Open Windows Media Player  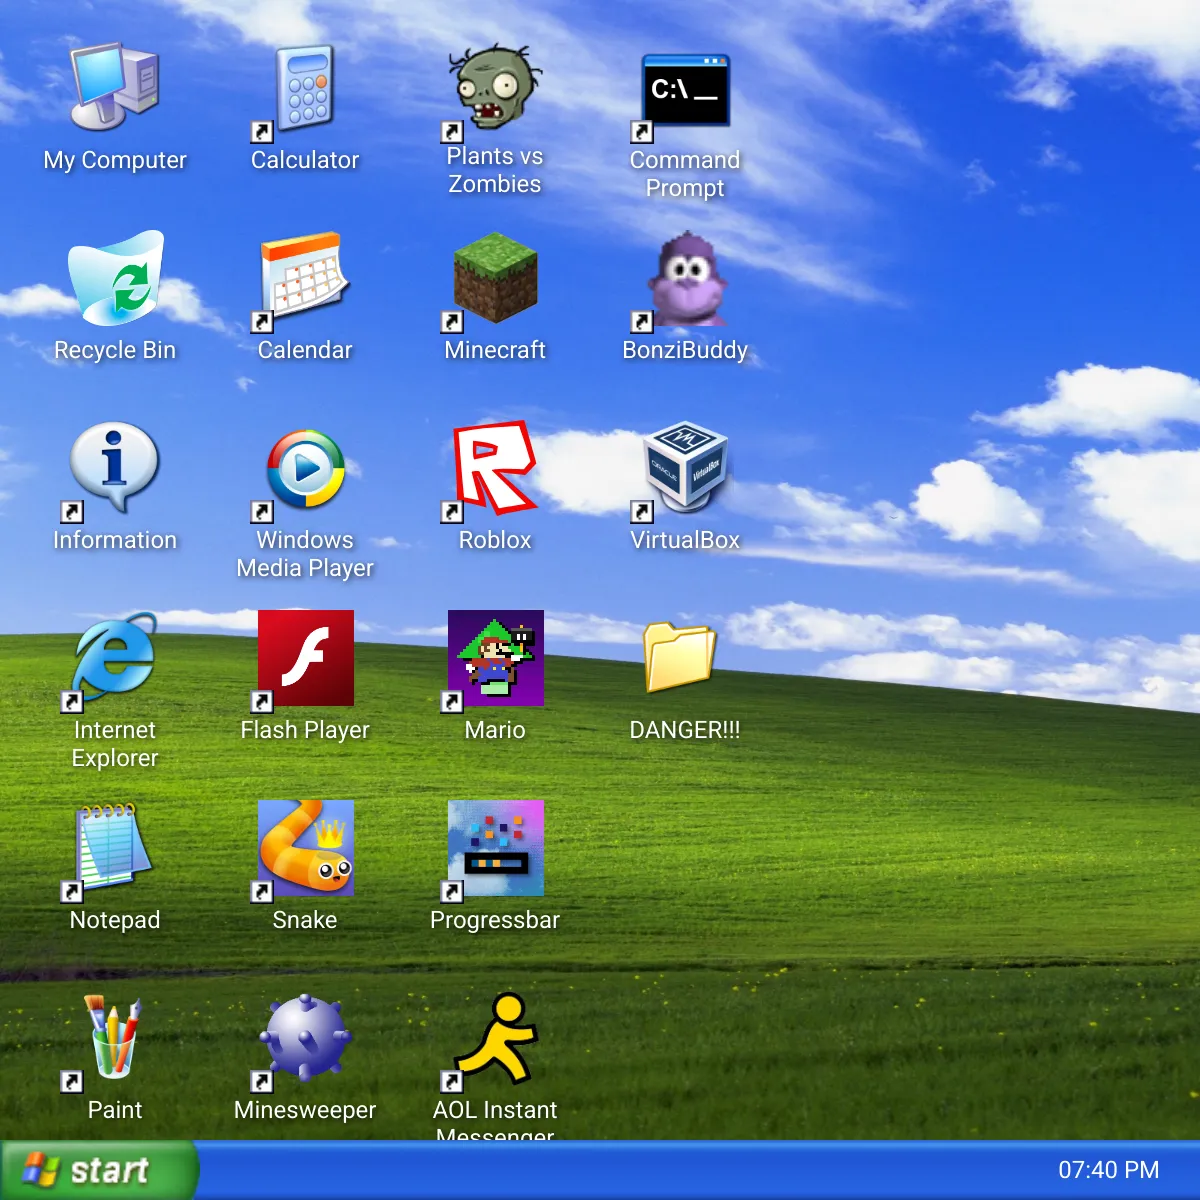[305, 467]
